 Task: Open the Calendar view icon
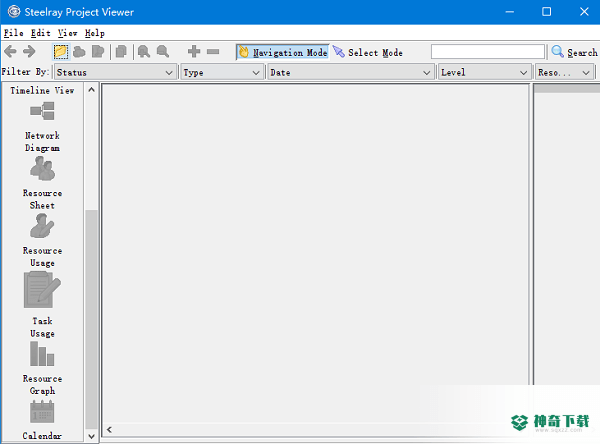(x=42, y=412)
